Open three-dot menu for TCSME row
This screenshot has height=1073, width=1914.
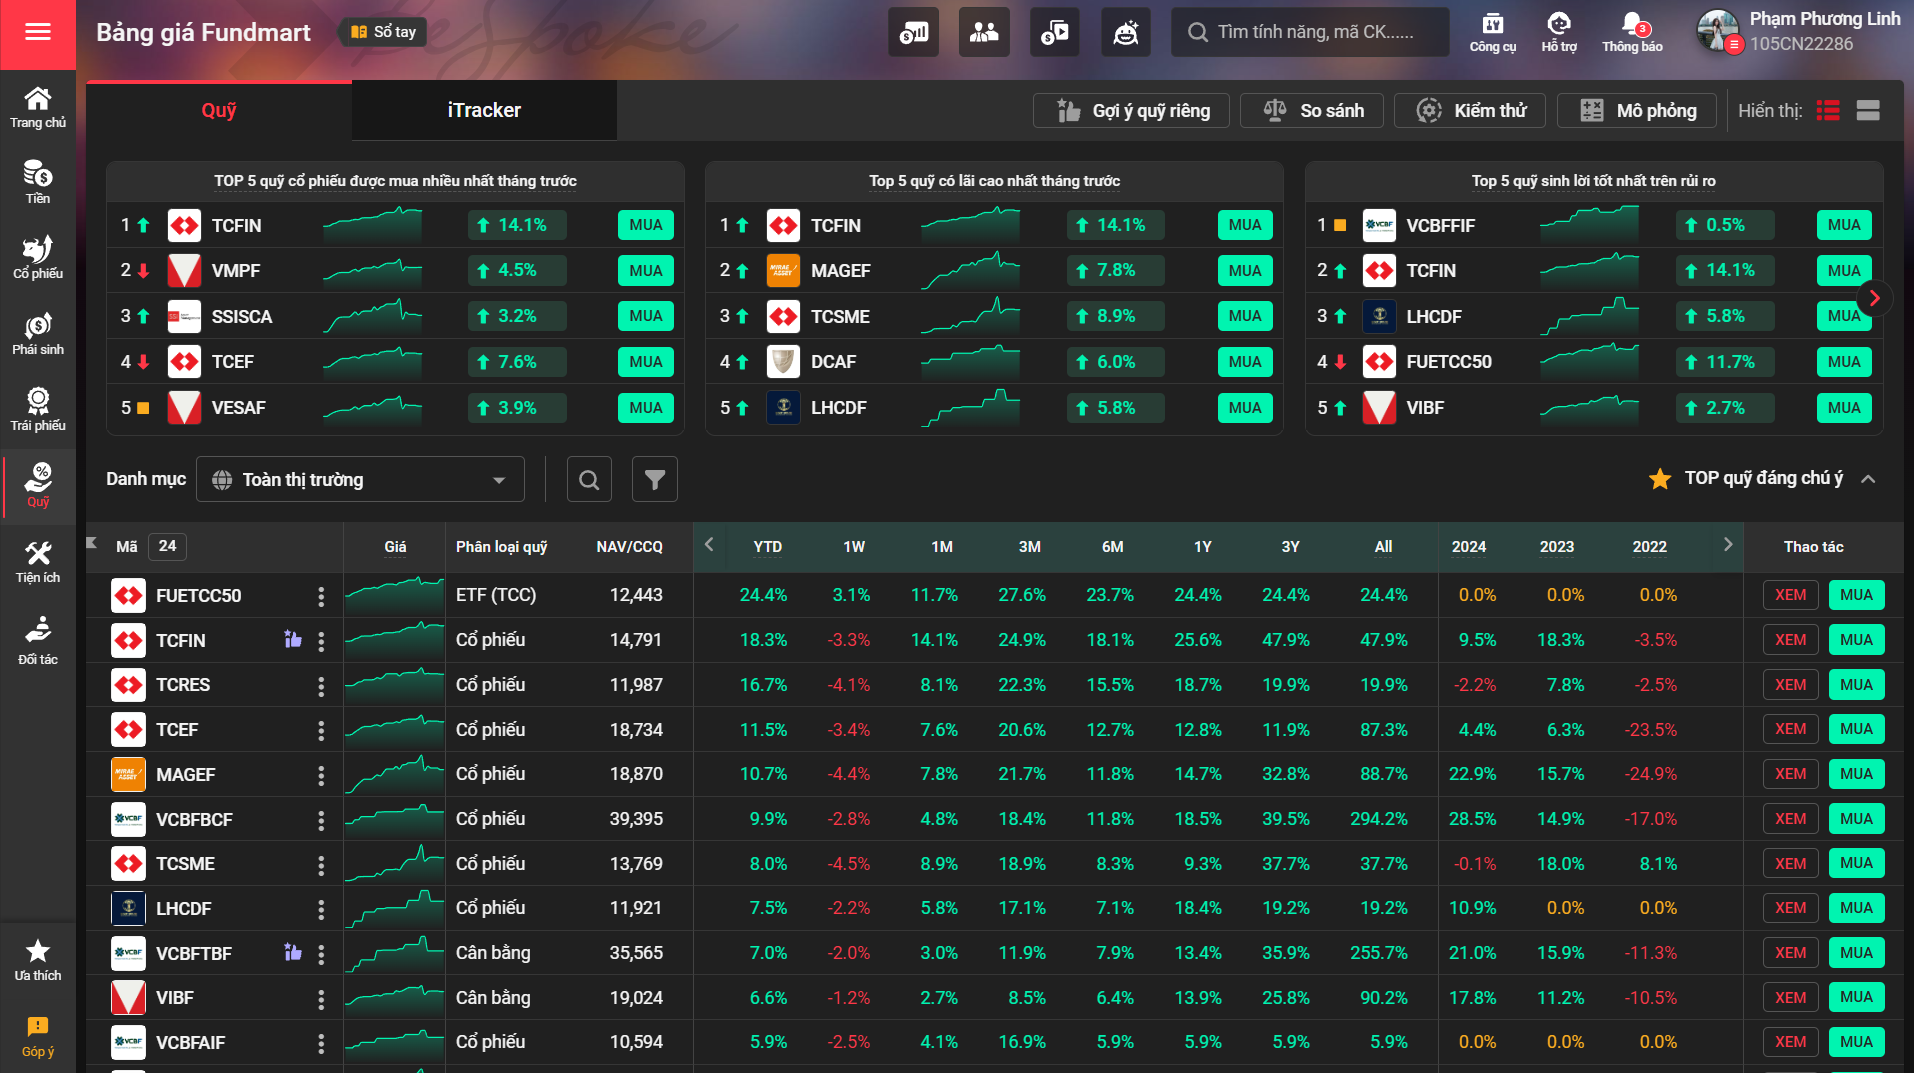321,864
